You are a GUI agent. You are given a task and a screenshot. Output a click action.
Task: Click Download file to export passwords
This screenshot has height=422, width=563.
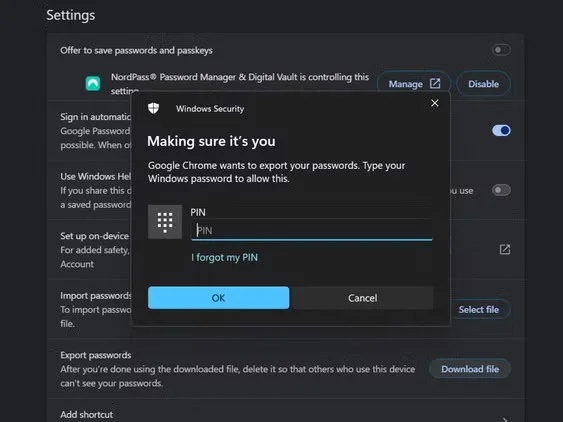pyautogui.click(x=470, y=369)
